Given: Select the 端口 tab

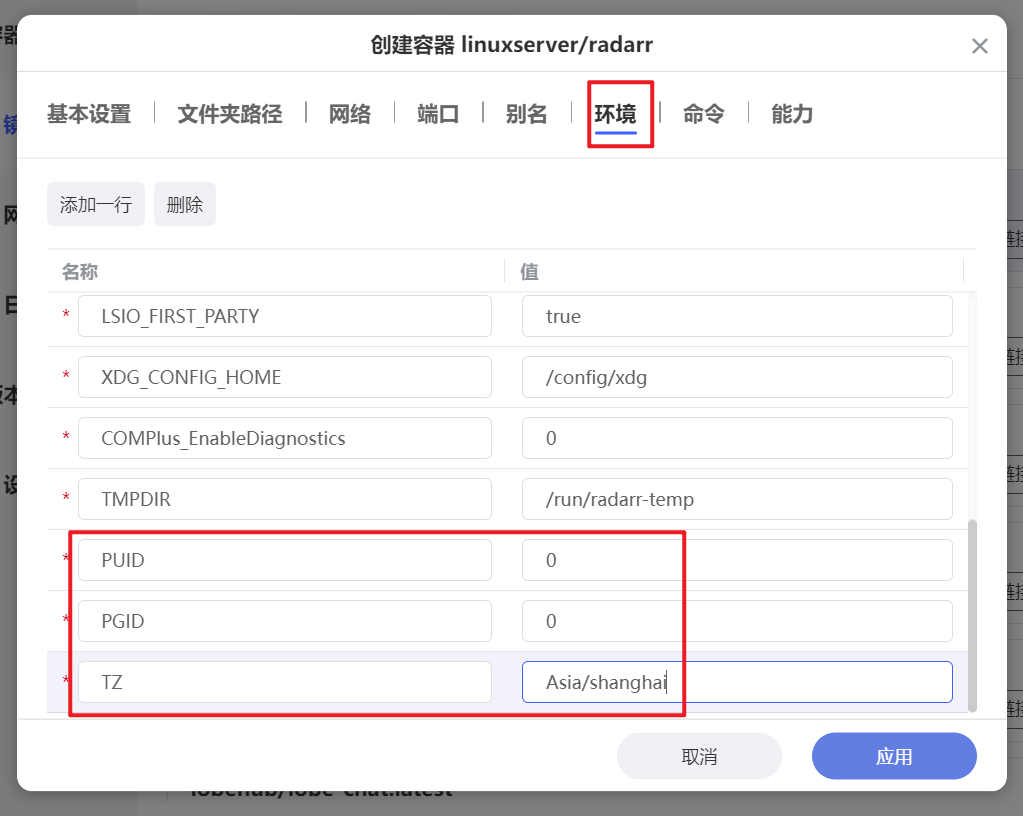Looking at the screenshot, I should tap(438, 113).
